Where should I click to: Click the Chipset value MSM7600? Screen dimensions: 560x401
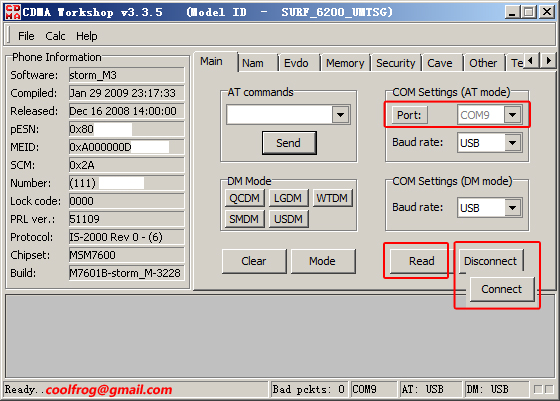[x=127, y=255]
